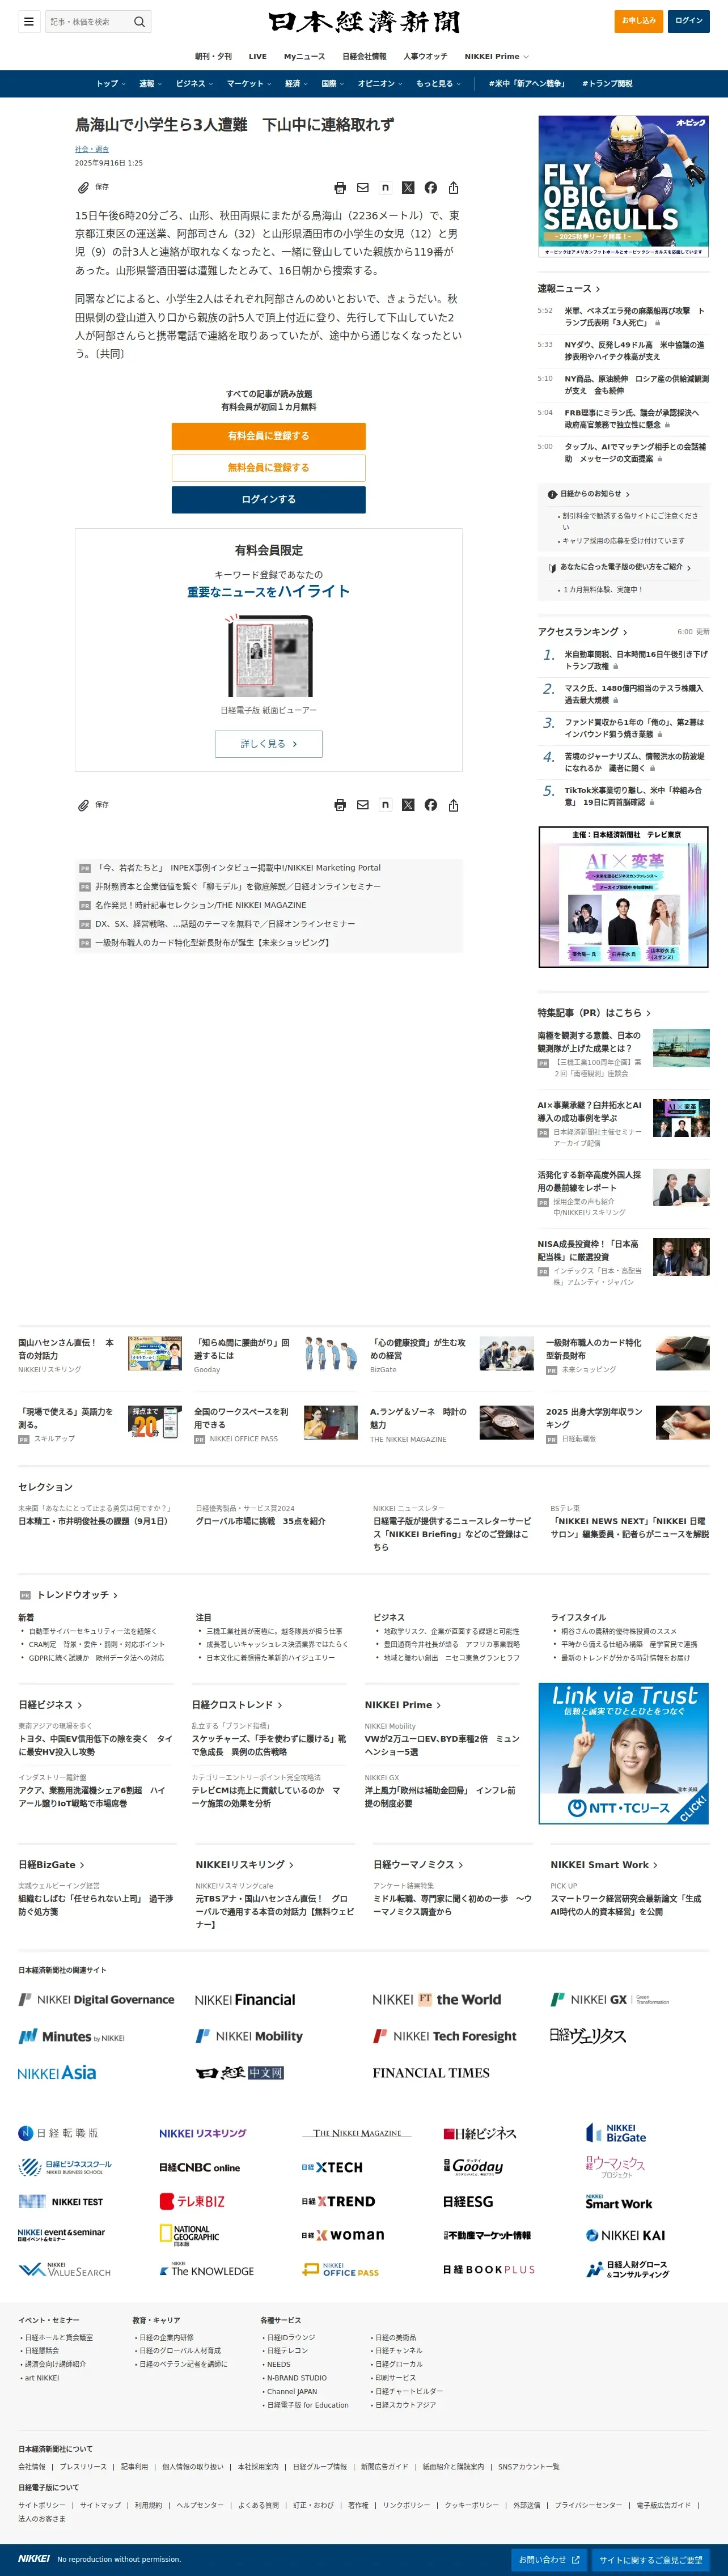
Task: Open the Myニュース menu item
Action: [x=304, y=57]
